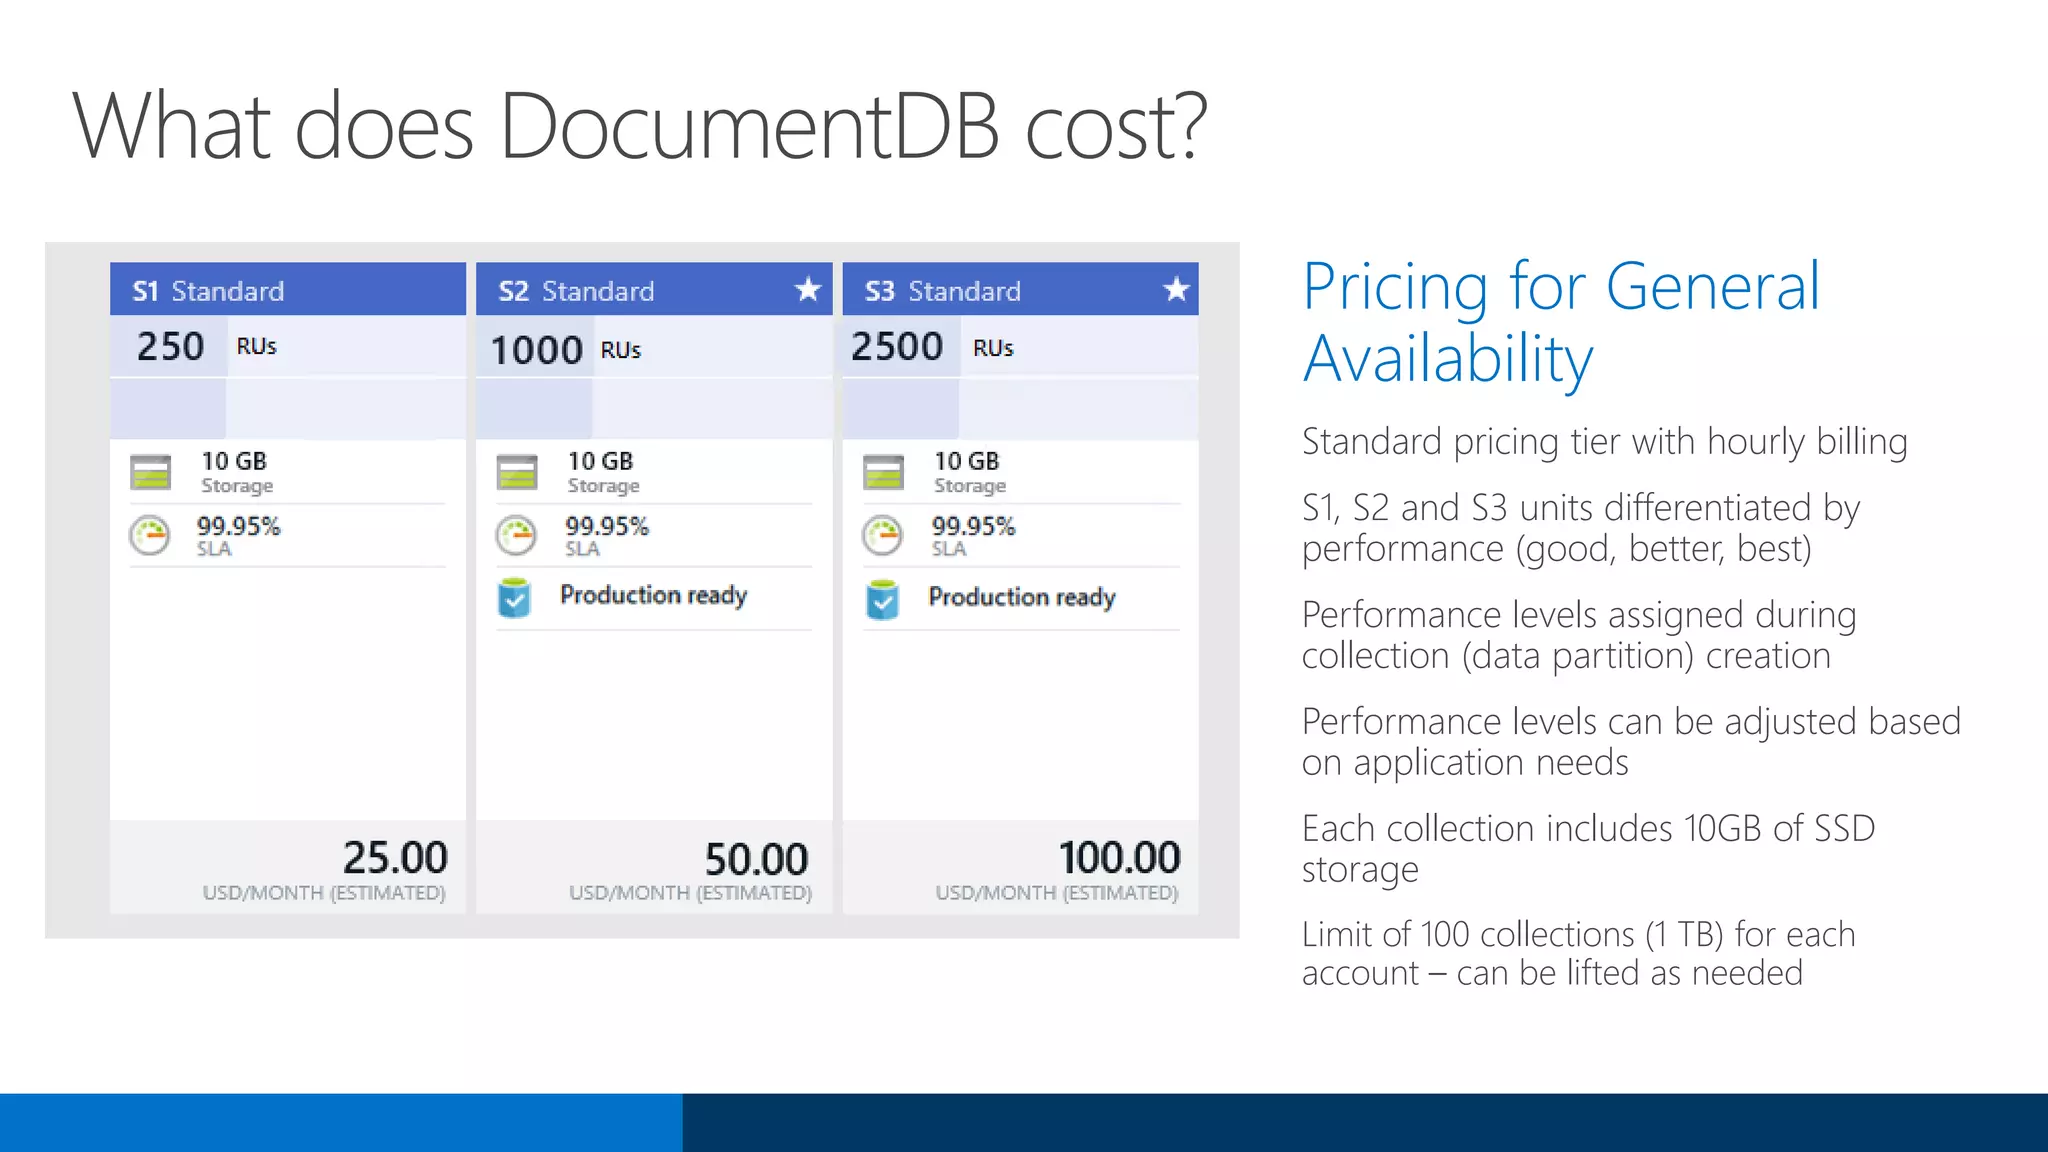
Task: Click 10 GB Storage text in S2 card
Action: 603,472
